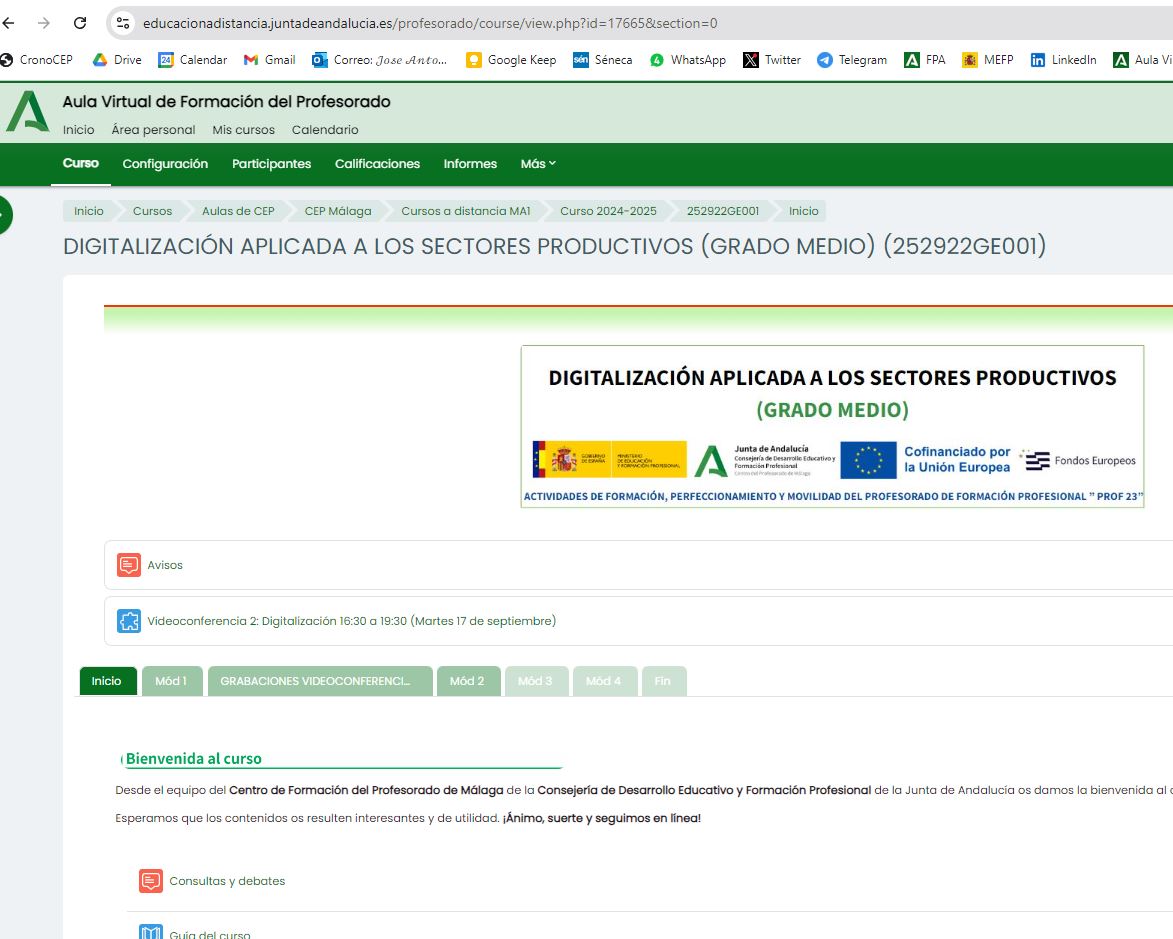This screenshot has height=939, width=1173.
Task: Select the Inicio section tab
Action: coord(108,681)
